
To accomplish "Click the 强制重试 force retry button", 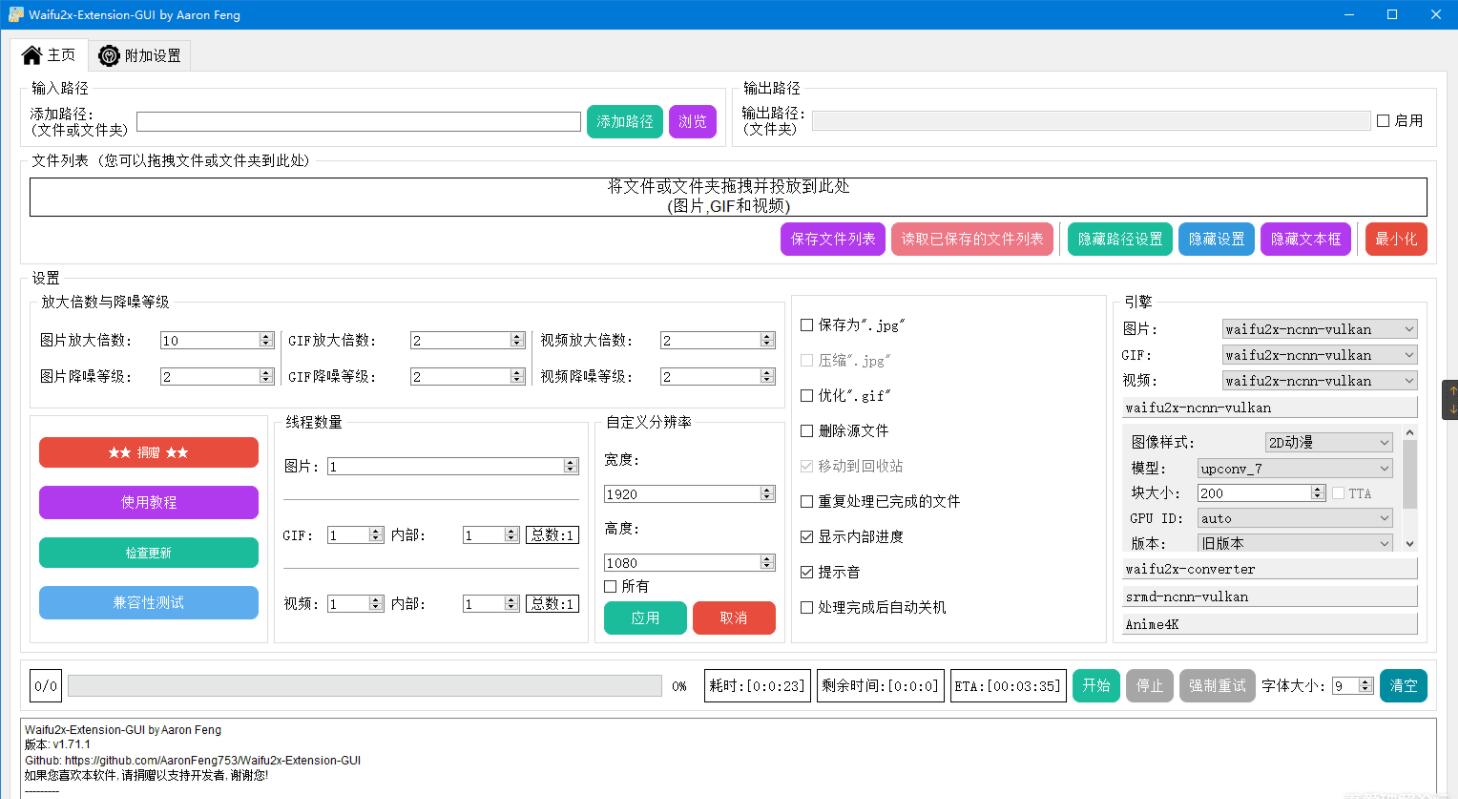I will click(x=1216, y=686).
